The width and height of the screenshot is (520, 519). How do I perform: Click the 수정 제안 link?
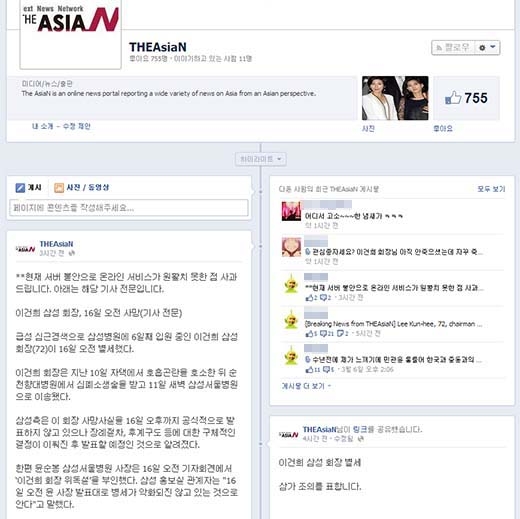tap(77, 126)
